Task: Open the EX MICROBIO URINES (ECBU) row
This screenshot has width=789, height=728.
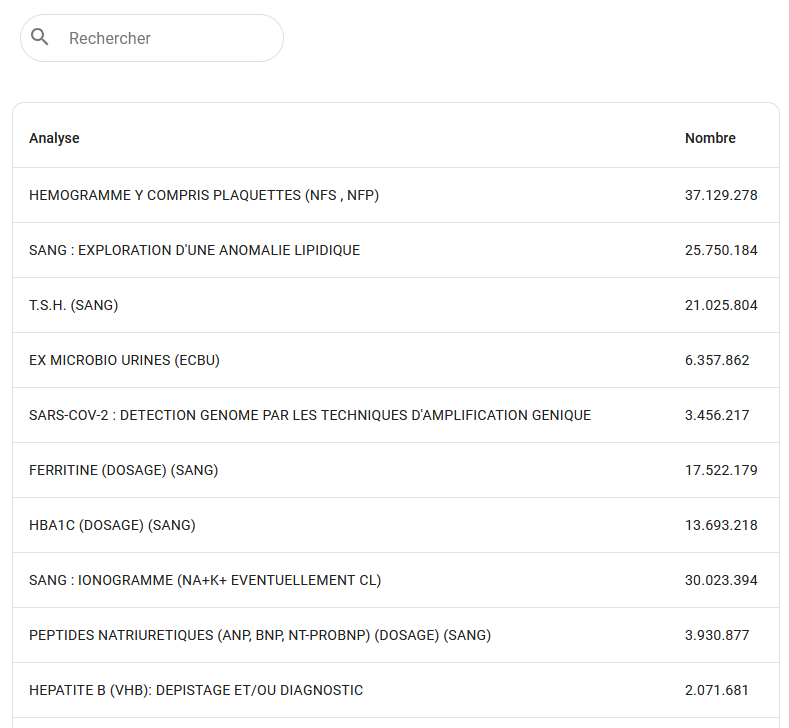Action: [124, 360]
